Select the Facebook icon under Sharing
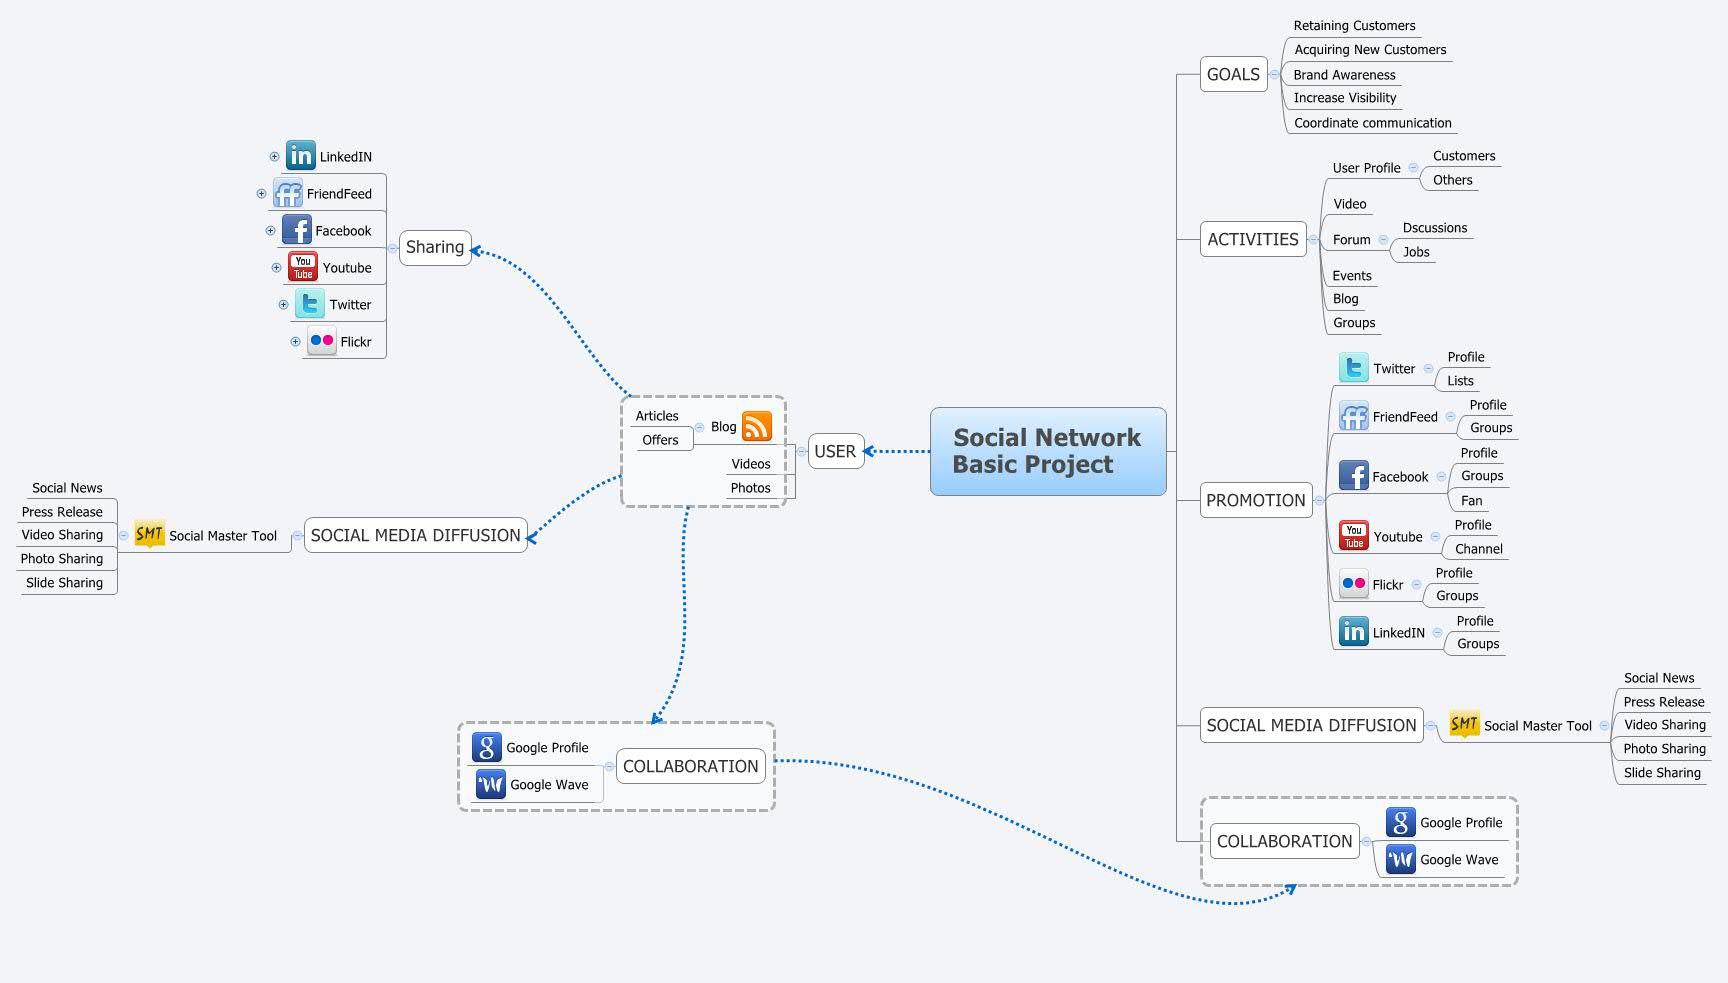Image resolution: width=1728 pixels, height=983 pixels. [299, 229]
